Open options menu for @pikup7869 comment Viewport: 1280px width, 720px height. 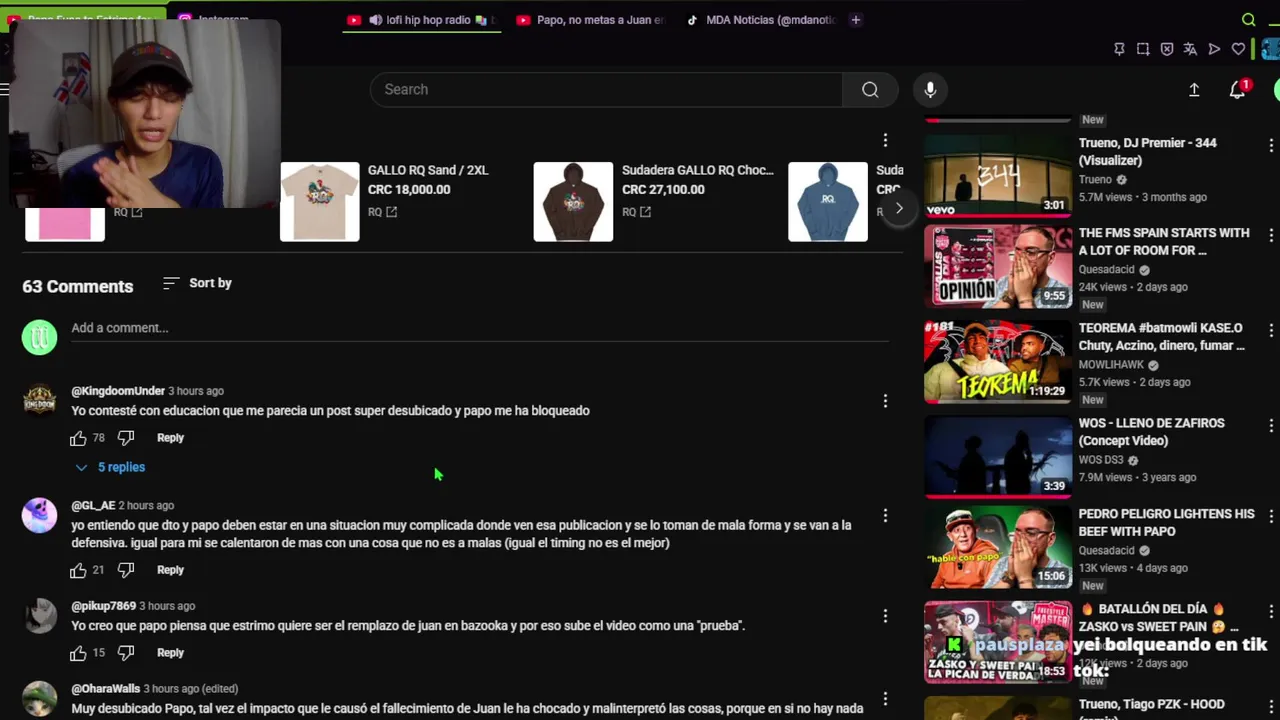coord(885,616)
